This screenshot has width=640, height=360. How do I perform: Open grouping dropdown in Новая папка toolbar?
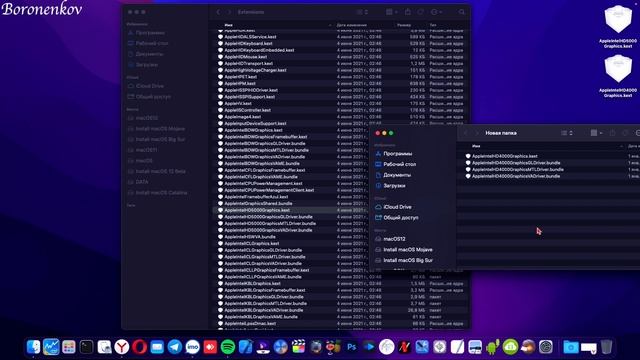point(596,133)
